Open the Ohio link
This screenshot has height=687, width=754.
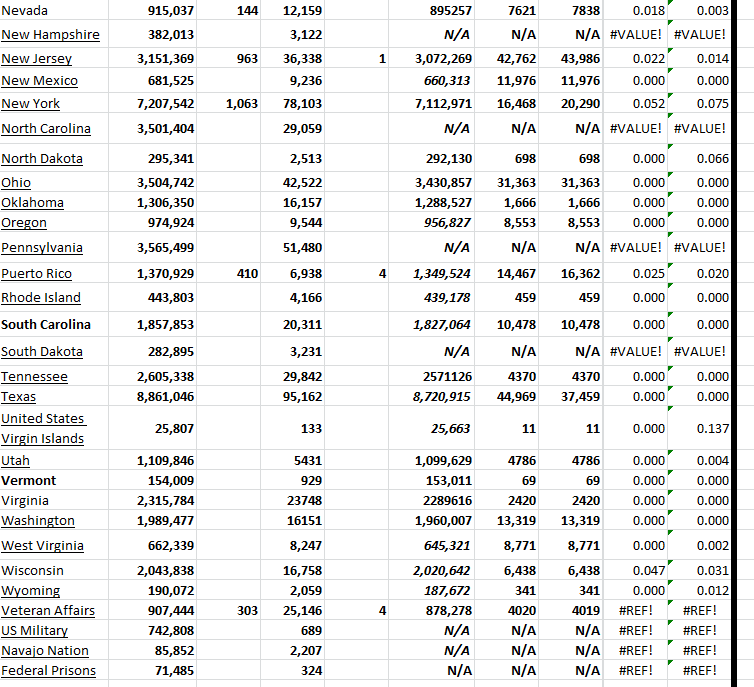pos(16,183)
